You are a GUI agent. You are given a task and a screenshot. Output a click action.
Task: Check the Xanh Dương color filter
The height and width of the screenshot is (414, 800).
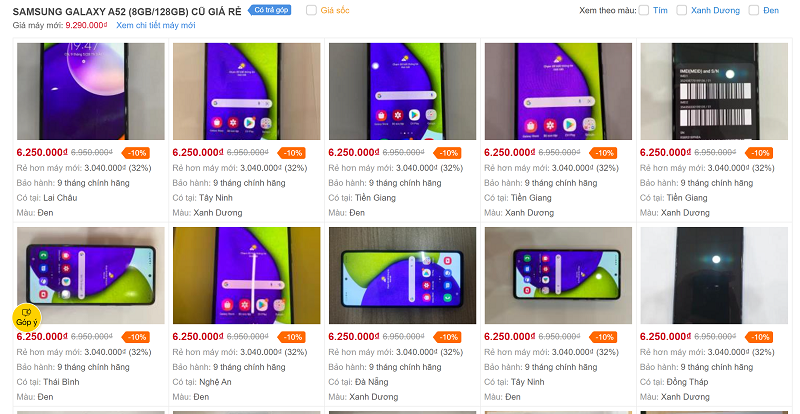[x=682, y=10]
